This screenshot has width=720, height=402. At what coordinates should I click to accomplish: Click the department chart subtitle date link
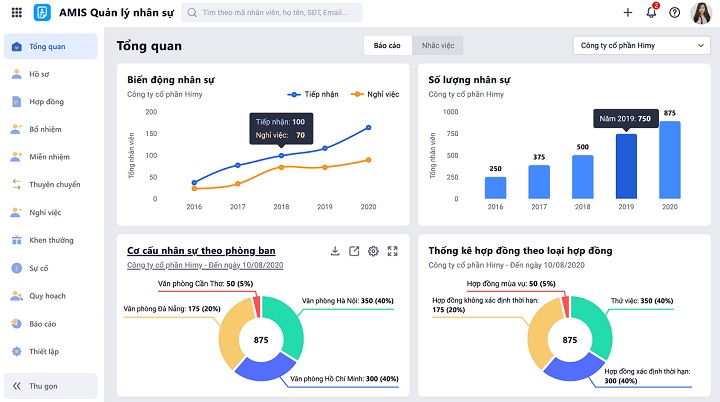coord(205,265)
